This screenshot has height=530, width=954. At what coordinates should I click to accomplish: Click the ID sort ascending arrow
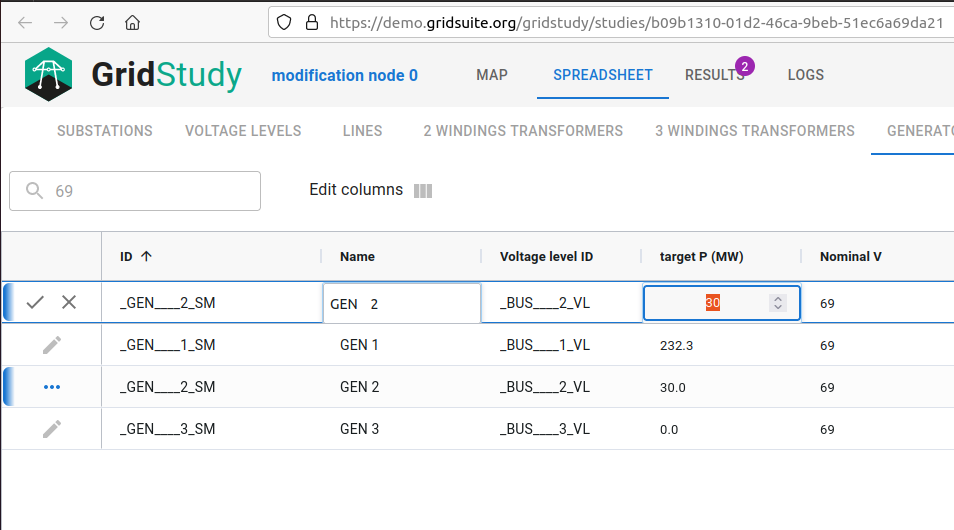[146, 256]
